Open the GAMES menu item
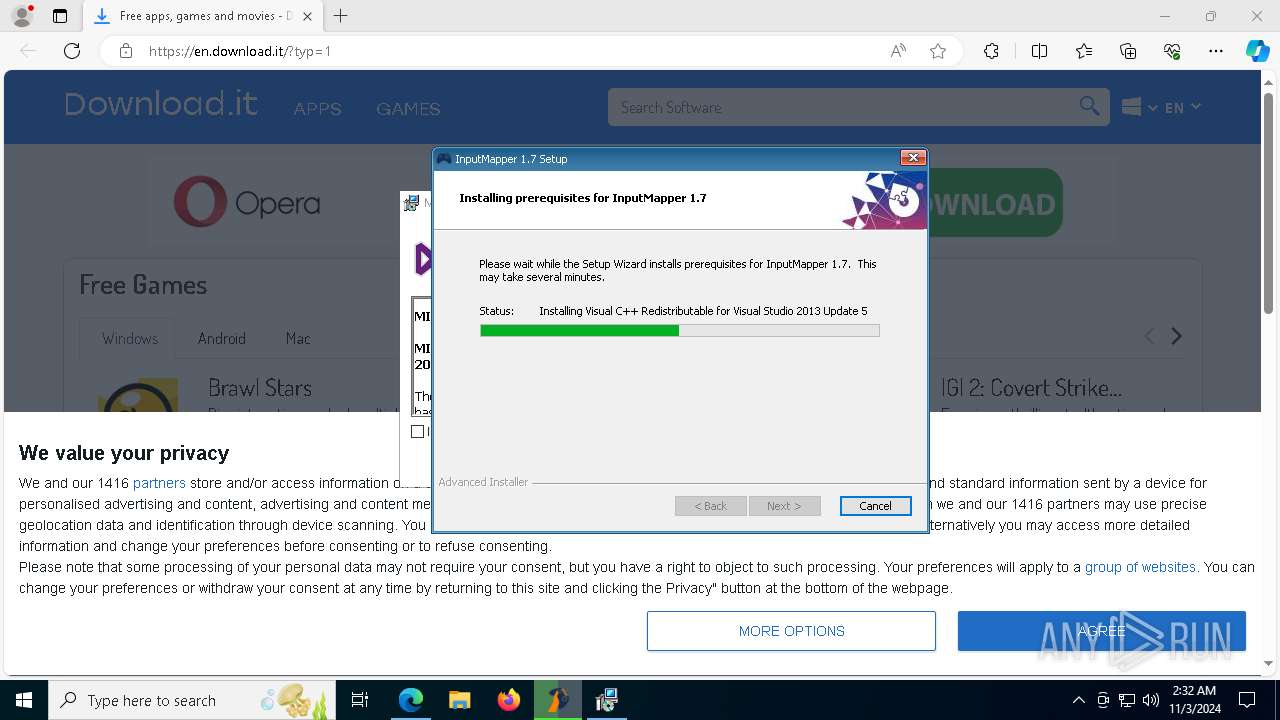1280x720 pixels. 408,108
